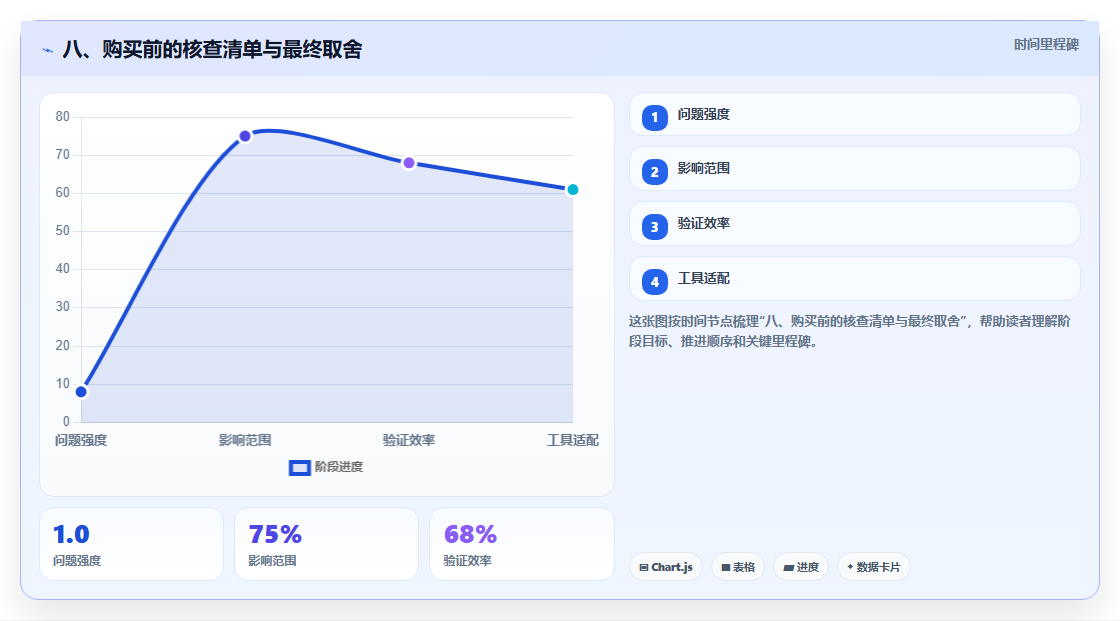This screenshot has height=621, width=1120.
Task: Click the number 2 badge for 影响范围
Action: (654, 172)
